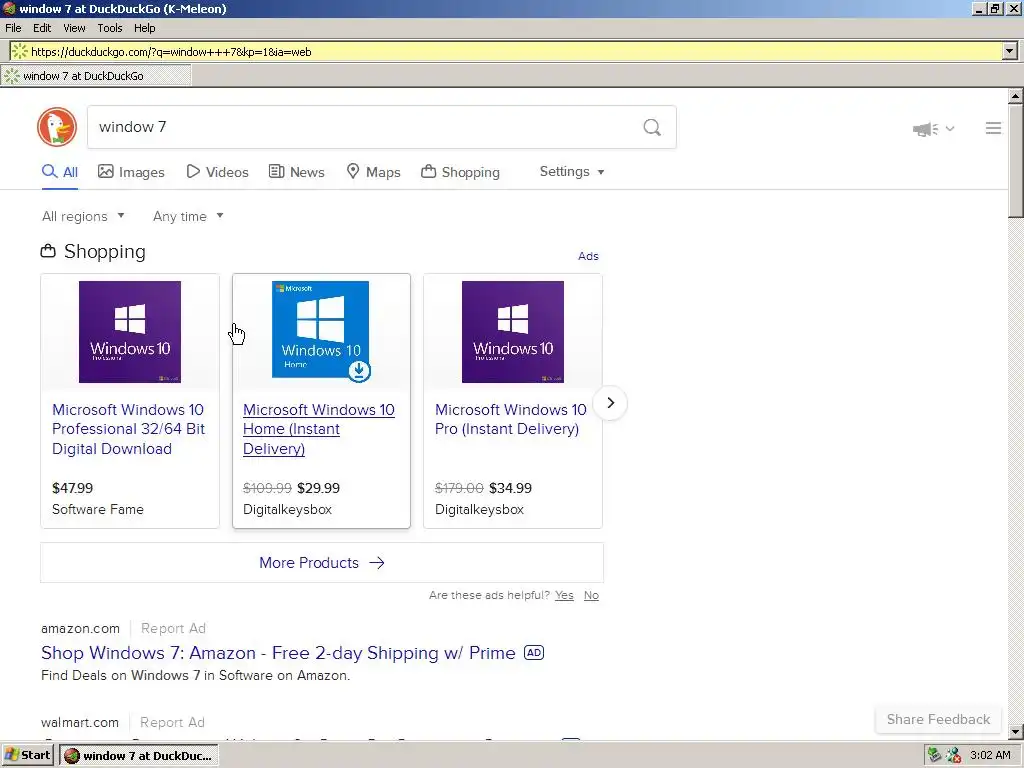Switch to the Shopping search tab
This screenshot has width=1024, height=768.
tap(460, 172)
